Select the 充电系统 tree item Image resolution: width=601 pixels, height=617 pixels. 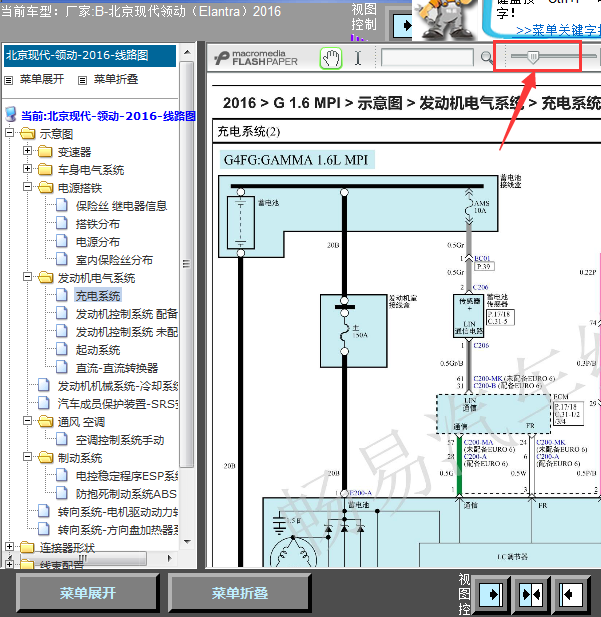(x=98, y=296)
